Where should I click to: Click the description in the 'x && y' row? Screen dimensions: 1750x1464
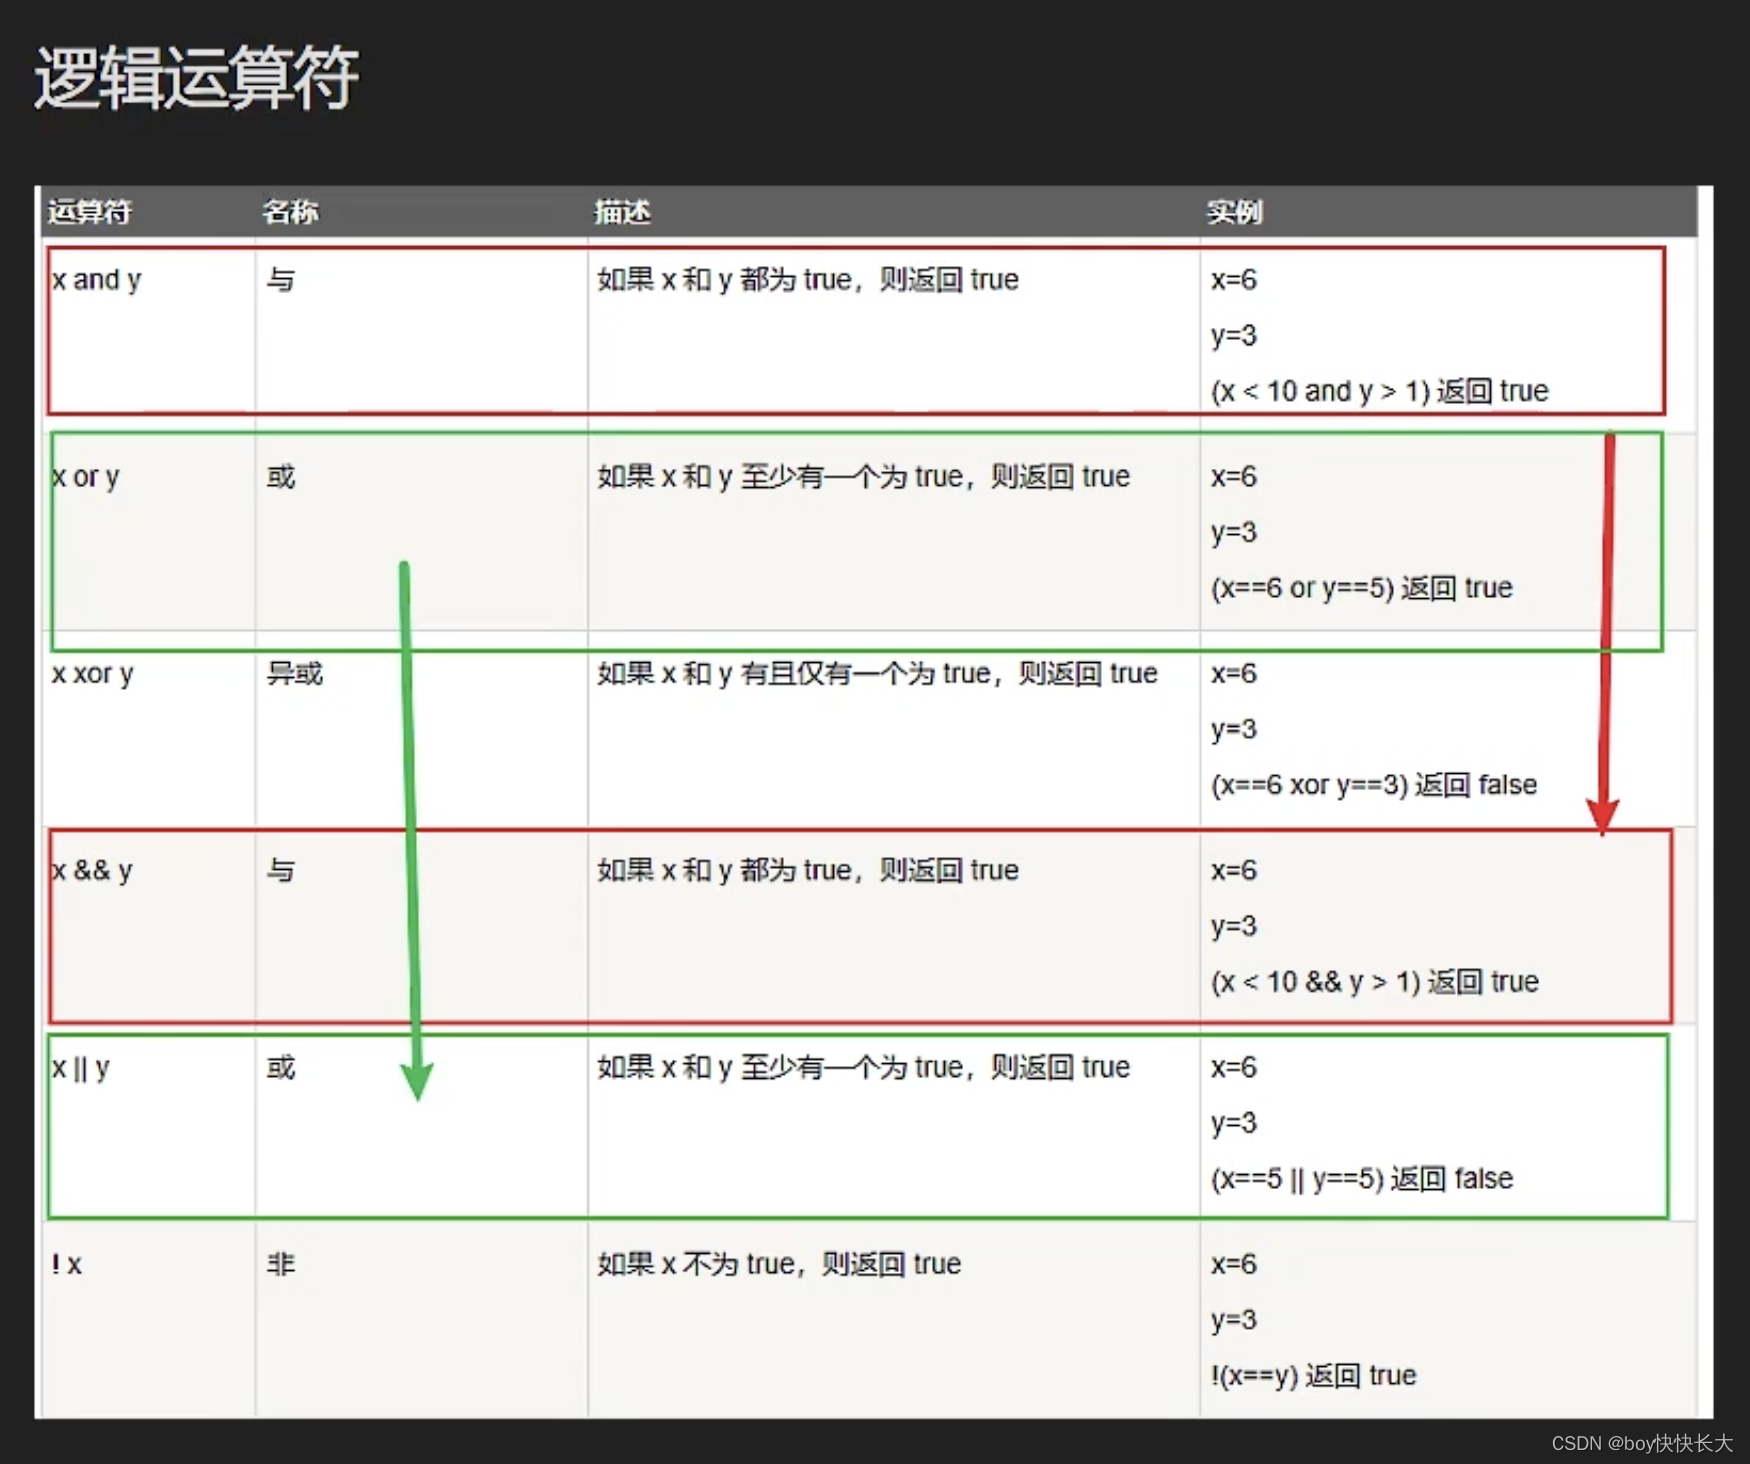tap(808, 871)
